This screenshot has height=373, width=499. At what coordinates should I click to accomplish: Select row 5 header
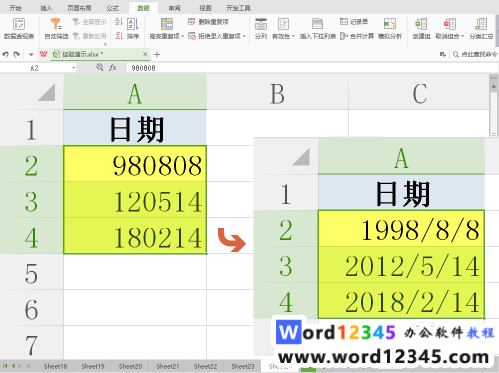click(x=31, y=273)
